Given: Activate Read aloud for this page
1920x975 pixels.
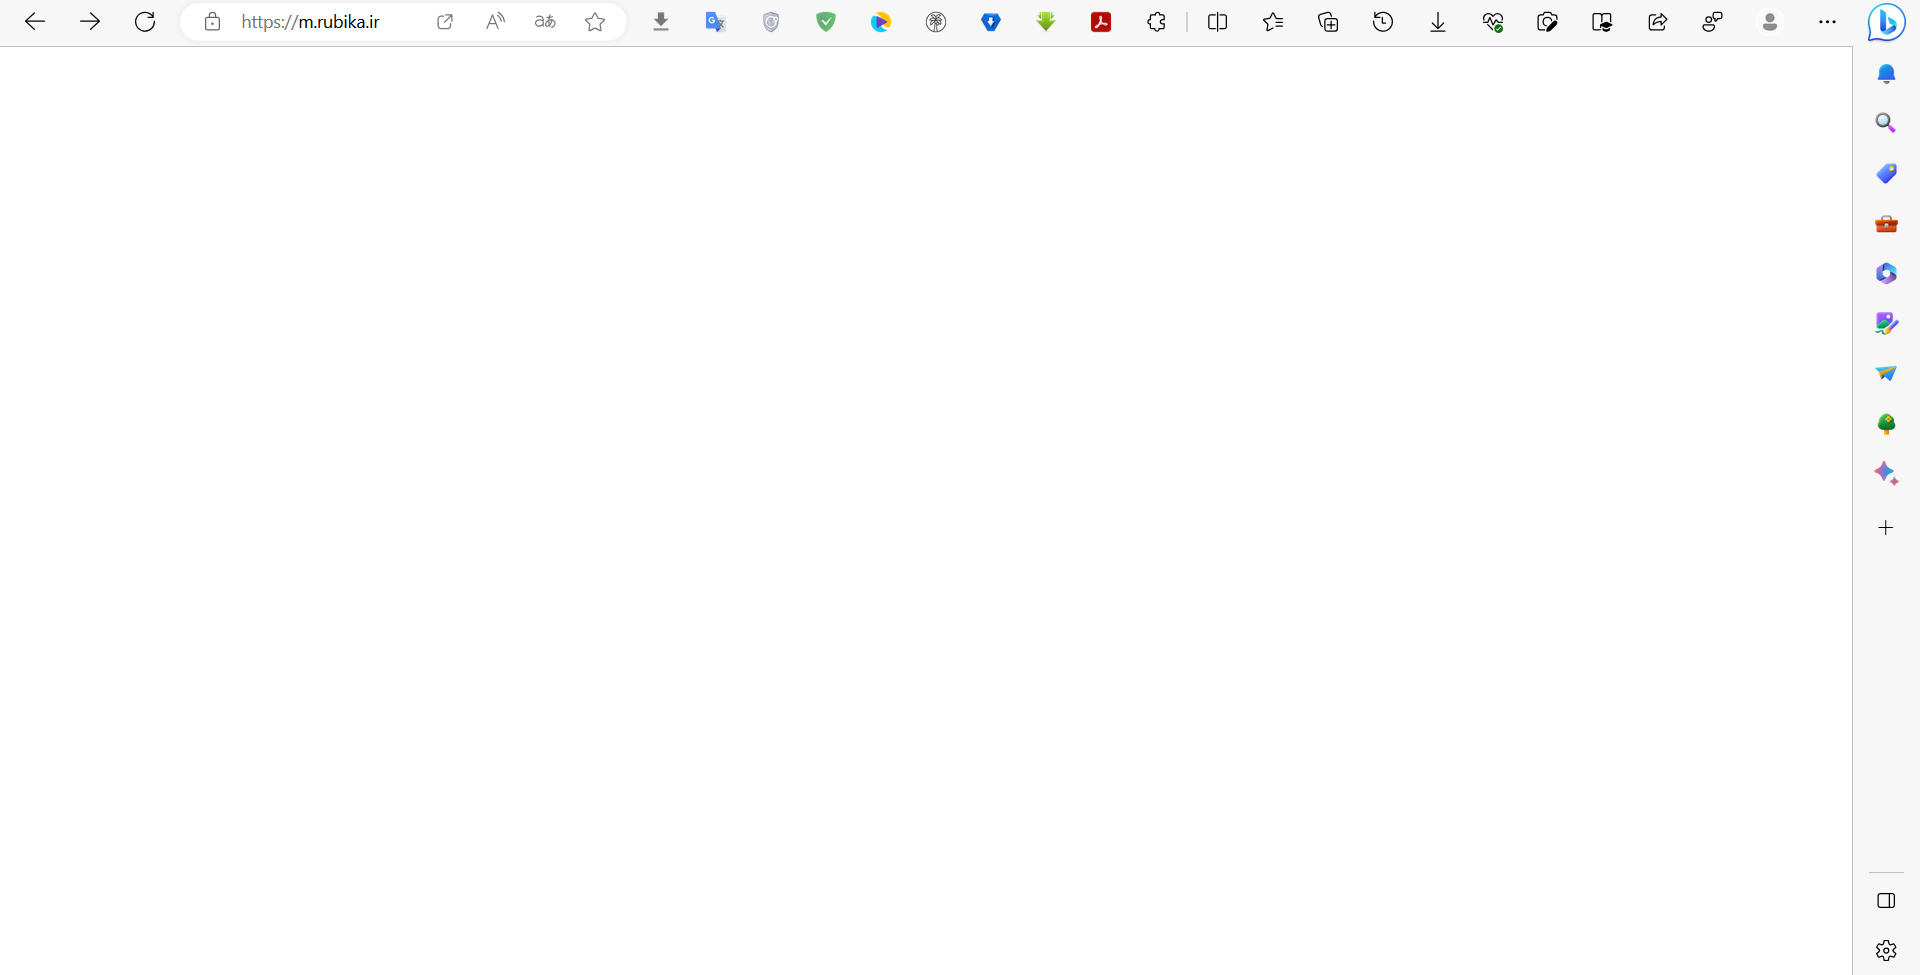Looking at the screenshot, I should 495,21.
